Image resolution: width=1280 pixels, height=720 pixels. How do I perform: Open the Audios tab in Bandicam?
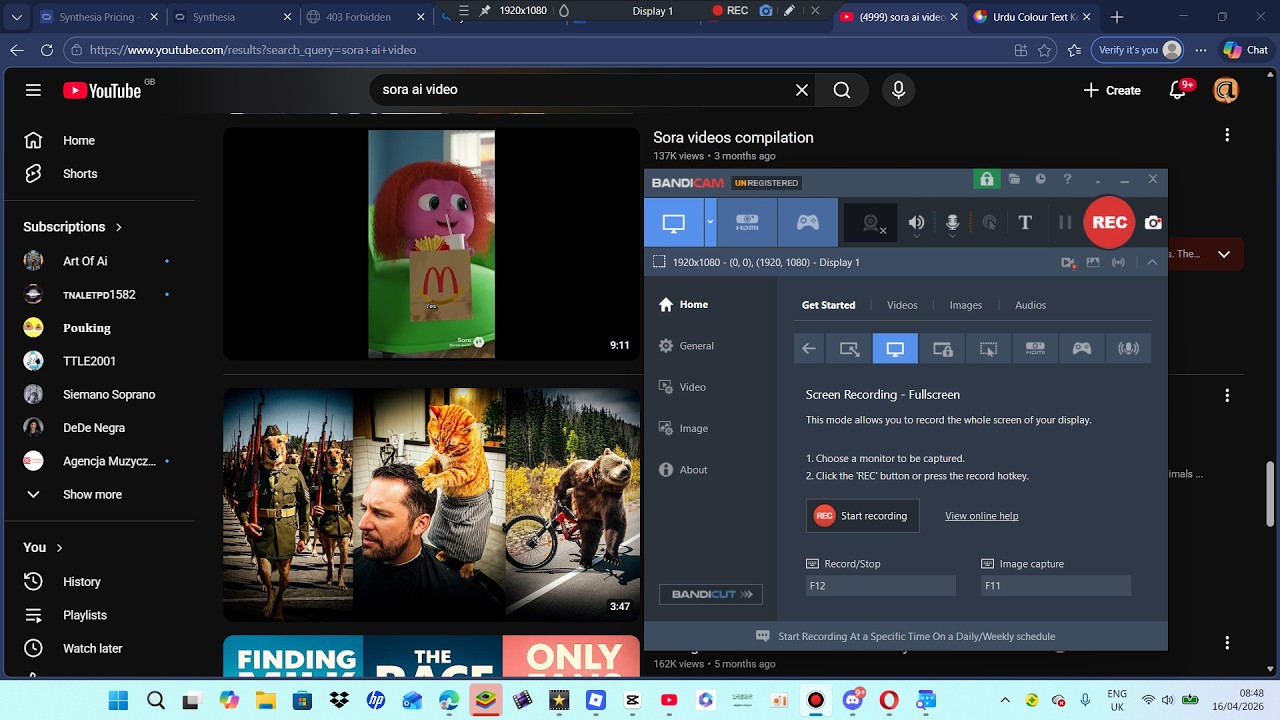1030,305
